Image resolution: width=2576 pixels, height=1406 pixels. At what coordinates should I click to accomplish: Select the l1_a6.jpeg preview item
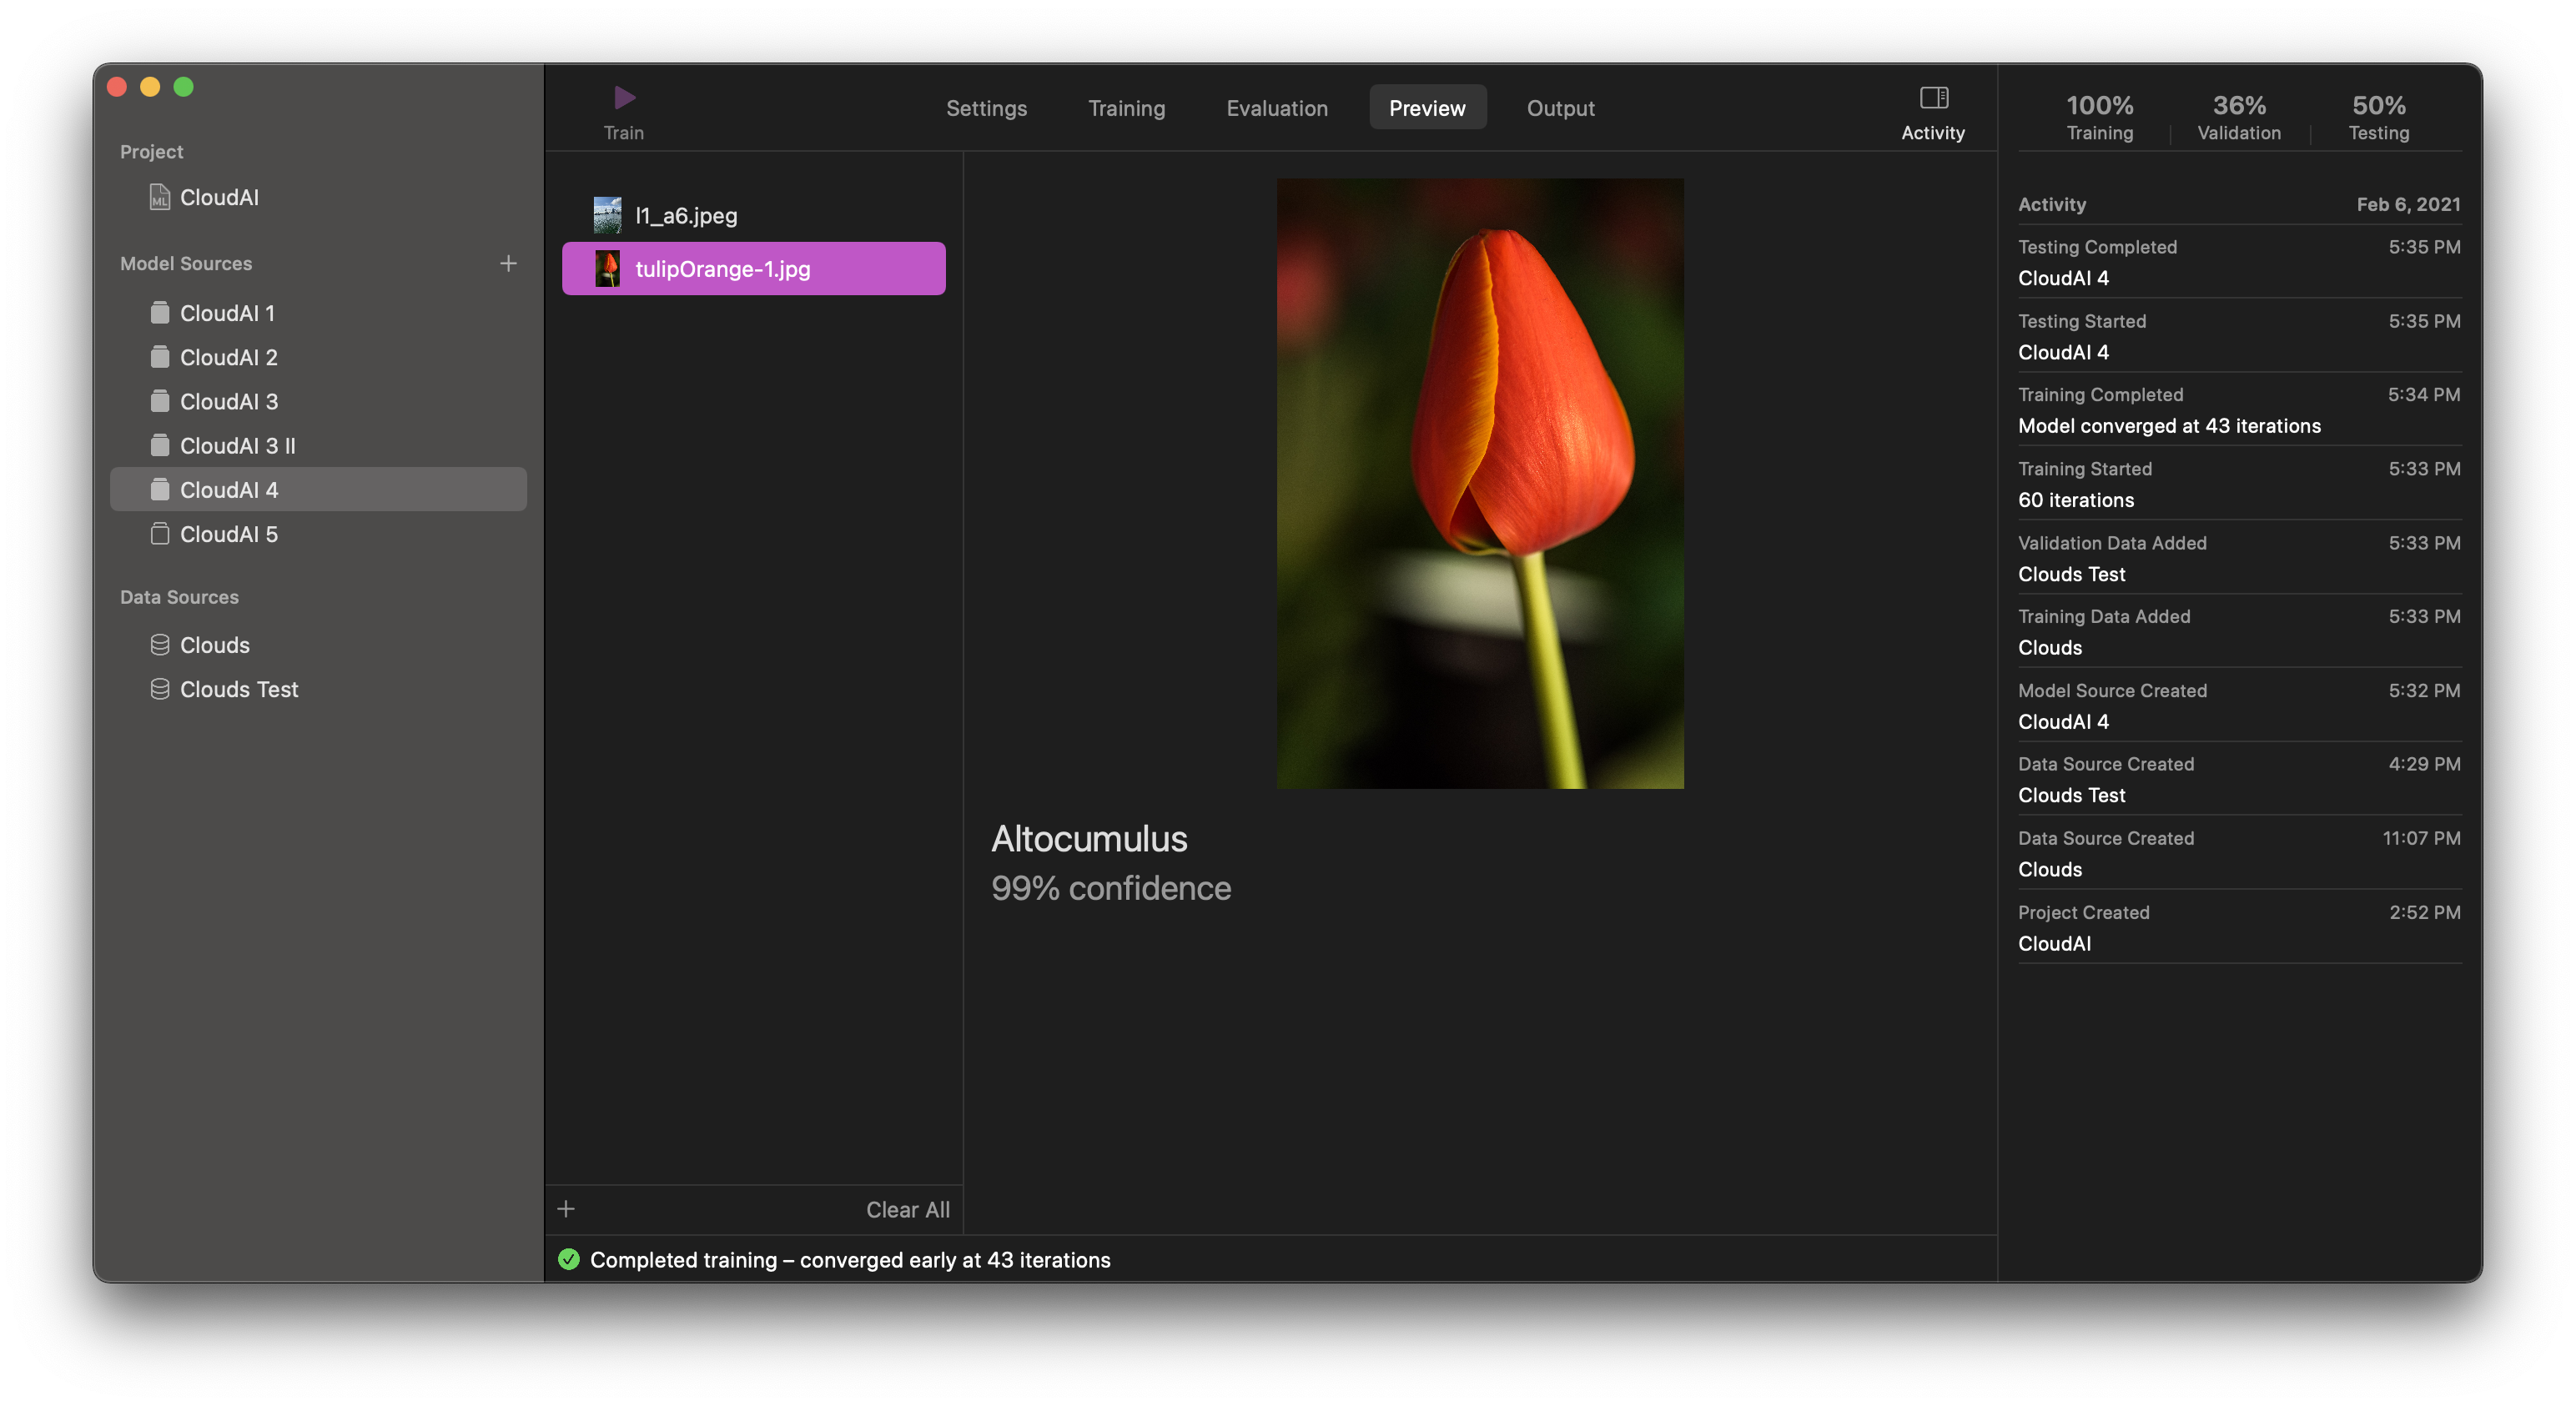tap(753, 213)
